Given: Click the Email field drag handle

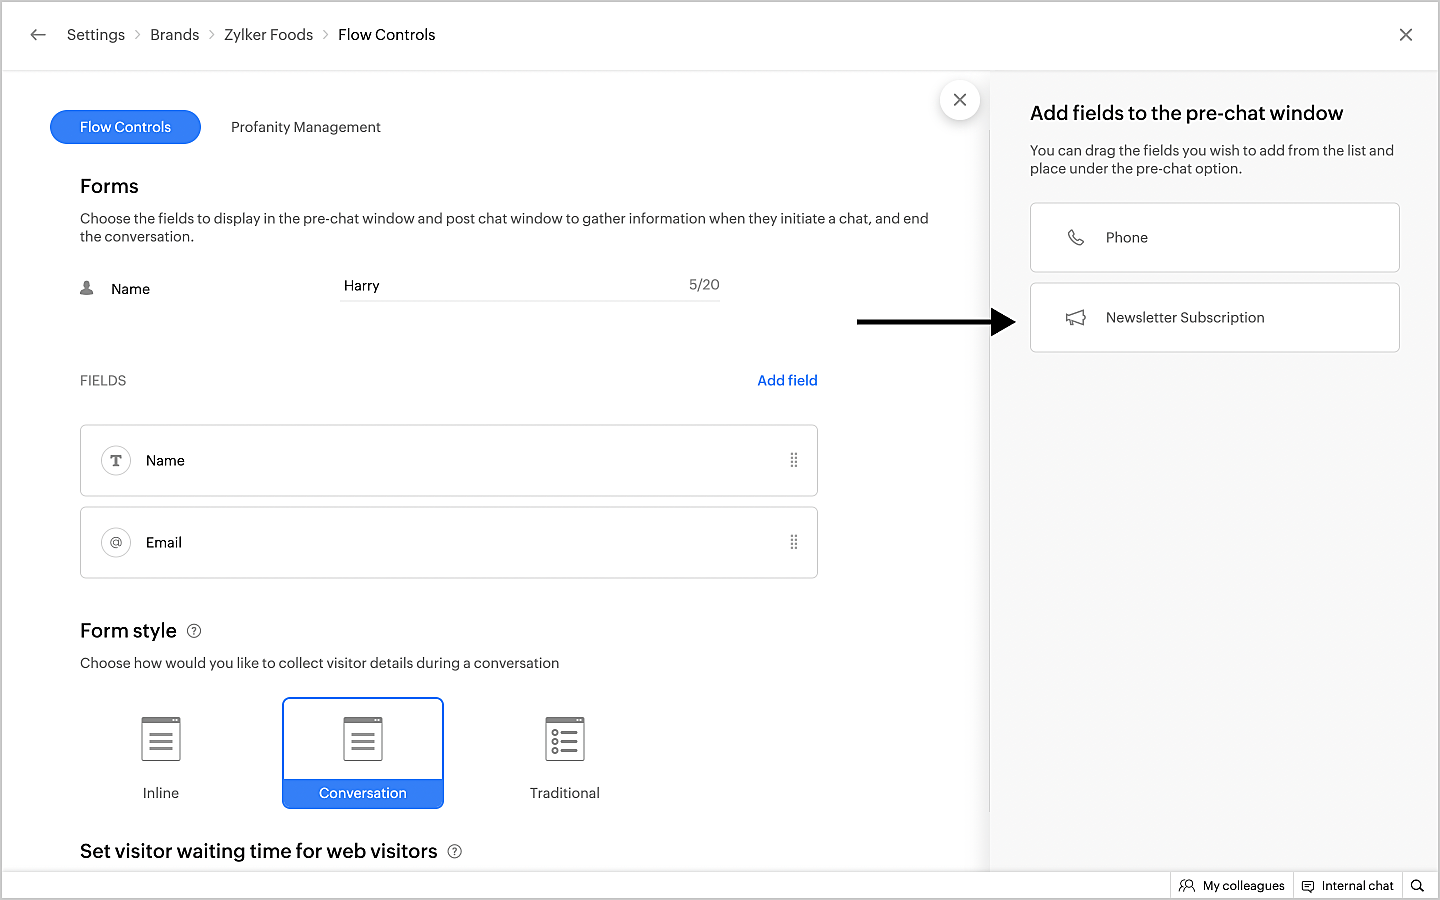Looking at the screenshot, I should coord(794,542).
